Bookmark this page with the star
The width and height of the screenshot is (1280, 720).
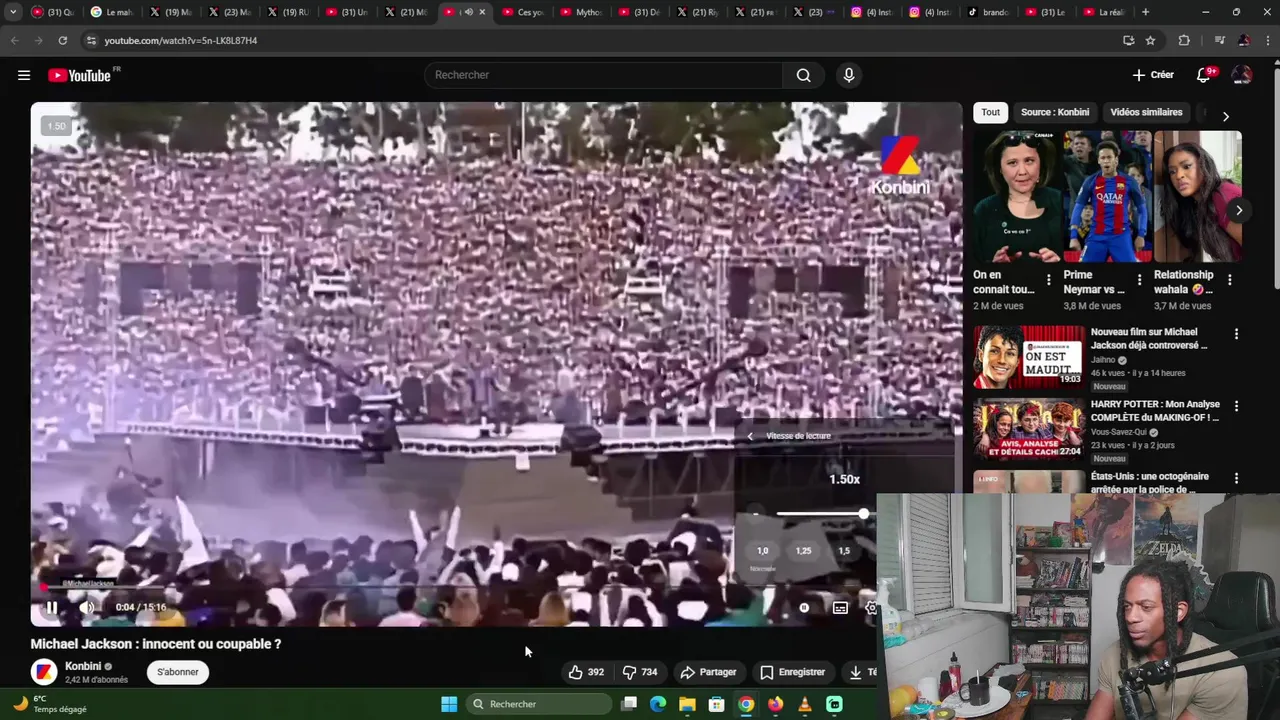1150,40
